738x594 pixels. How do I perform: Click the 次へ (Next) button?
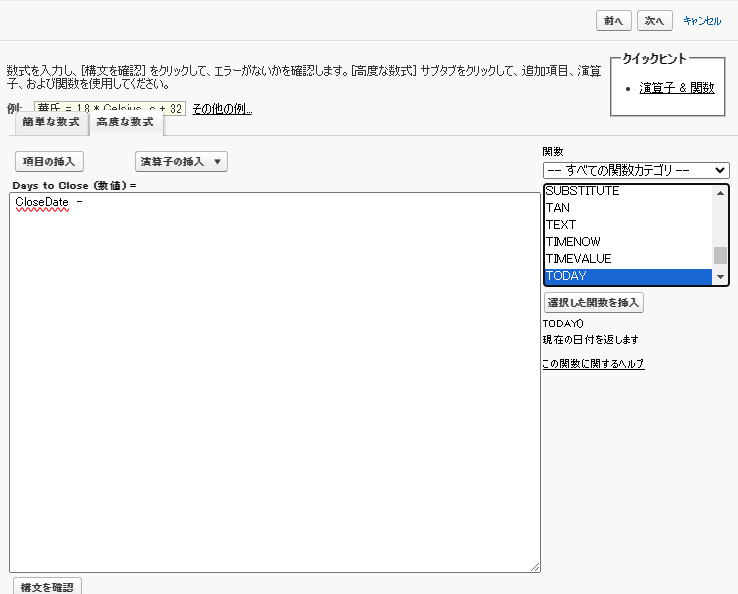click(654, 21)
